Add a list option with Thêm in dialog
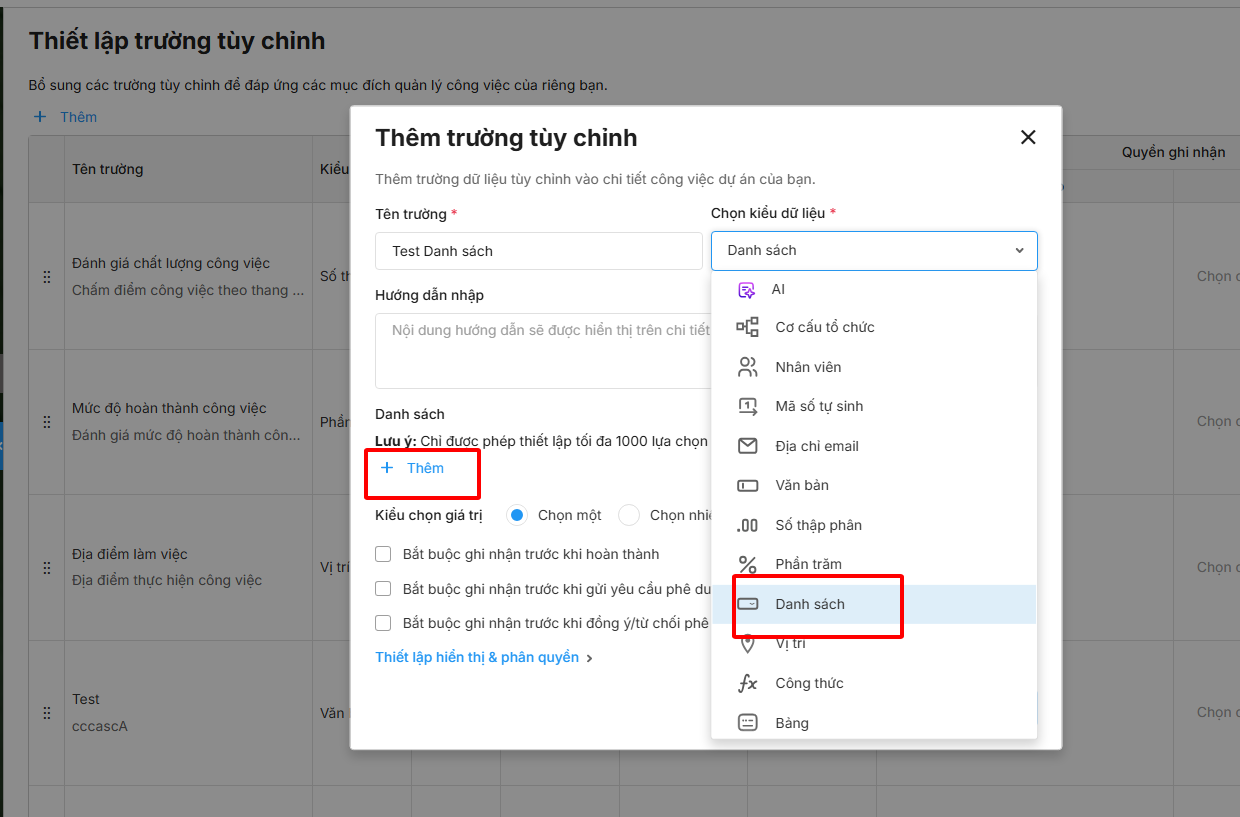 (415, 468)
